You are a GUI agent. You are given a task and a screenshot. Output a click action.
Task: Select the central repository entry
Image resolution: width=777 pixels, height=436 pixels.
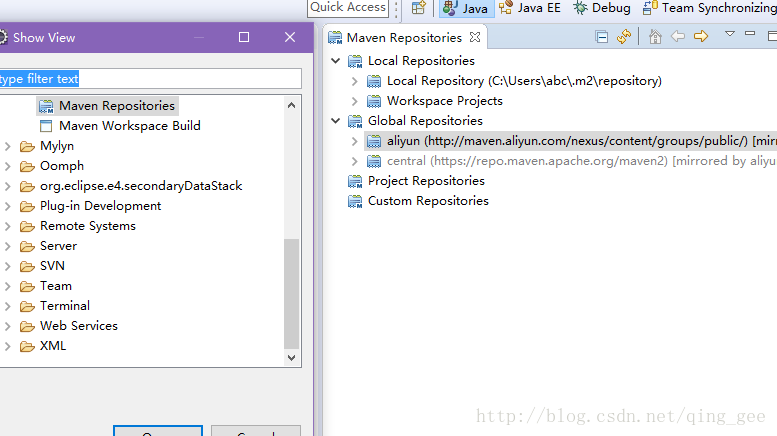point(581,161)
